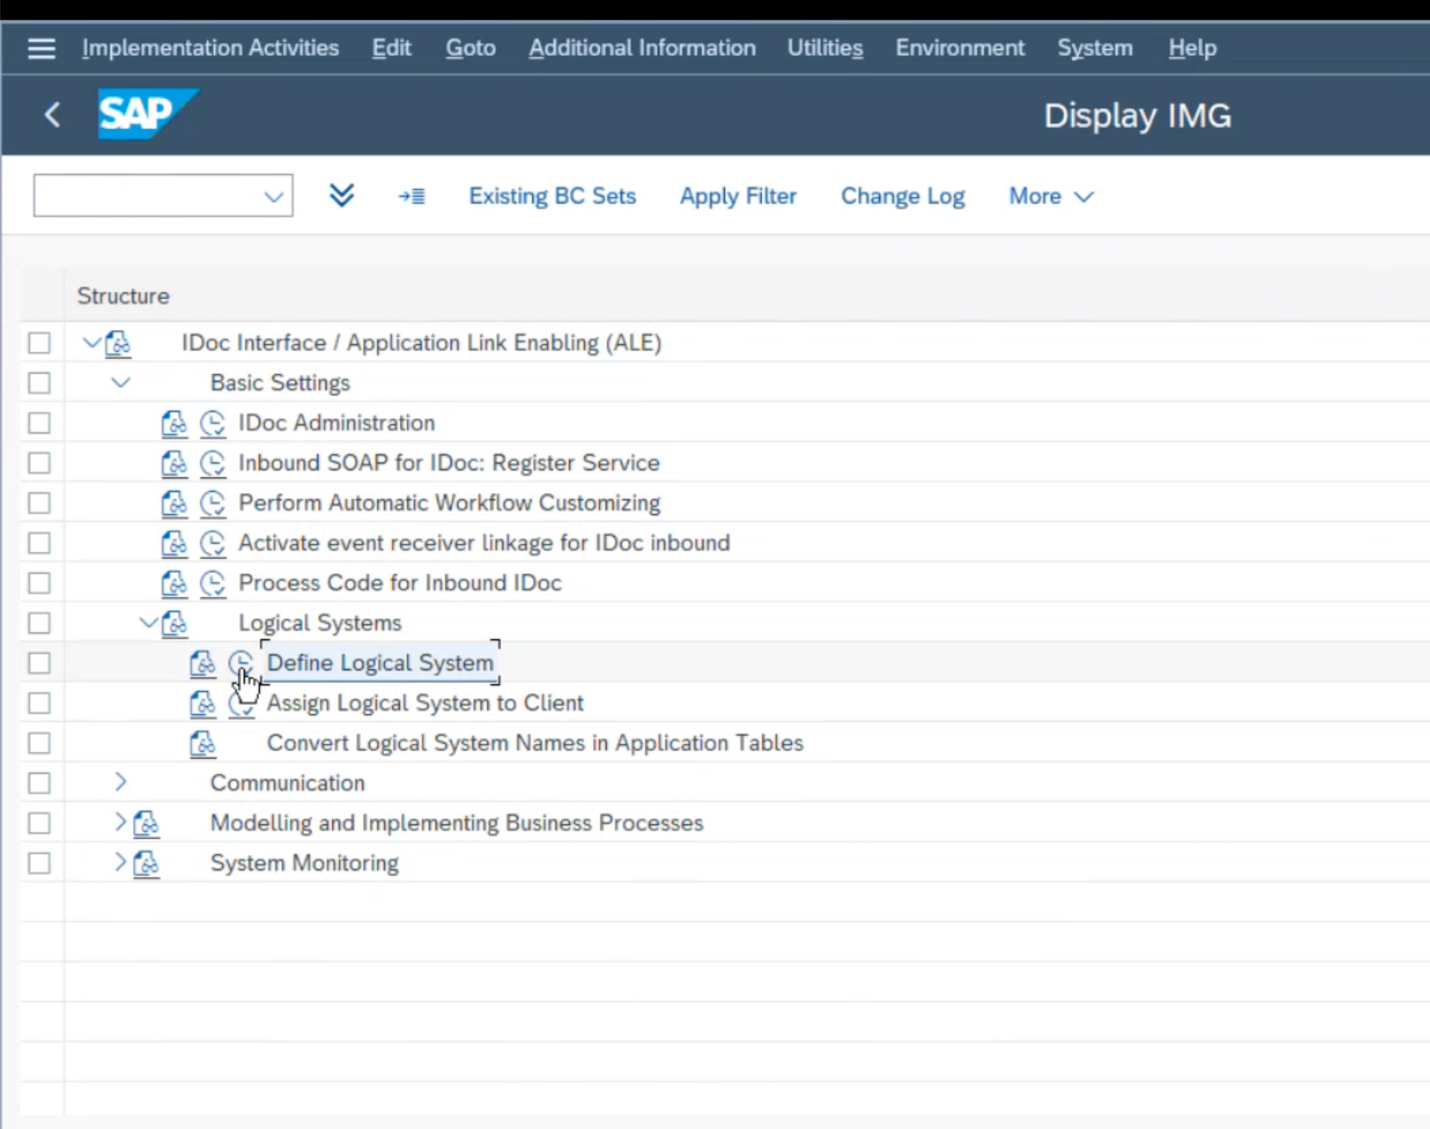
Task: Open documentation icon for Assign Logical System to Client
Action: tap(203, 703)
